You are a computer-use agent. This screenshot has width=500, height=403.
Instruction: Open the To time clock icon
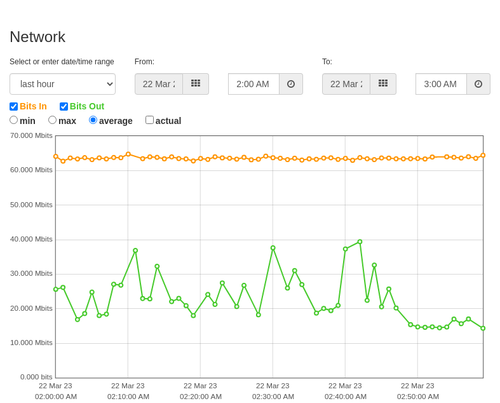(x=478, y=84)
